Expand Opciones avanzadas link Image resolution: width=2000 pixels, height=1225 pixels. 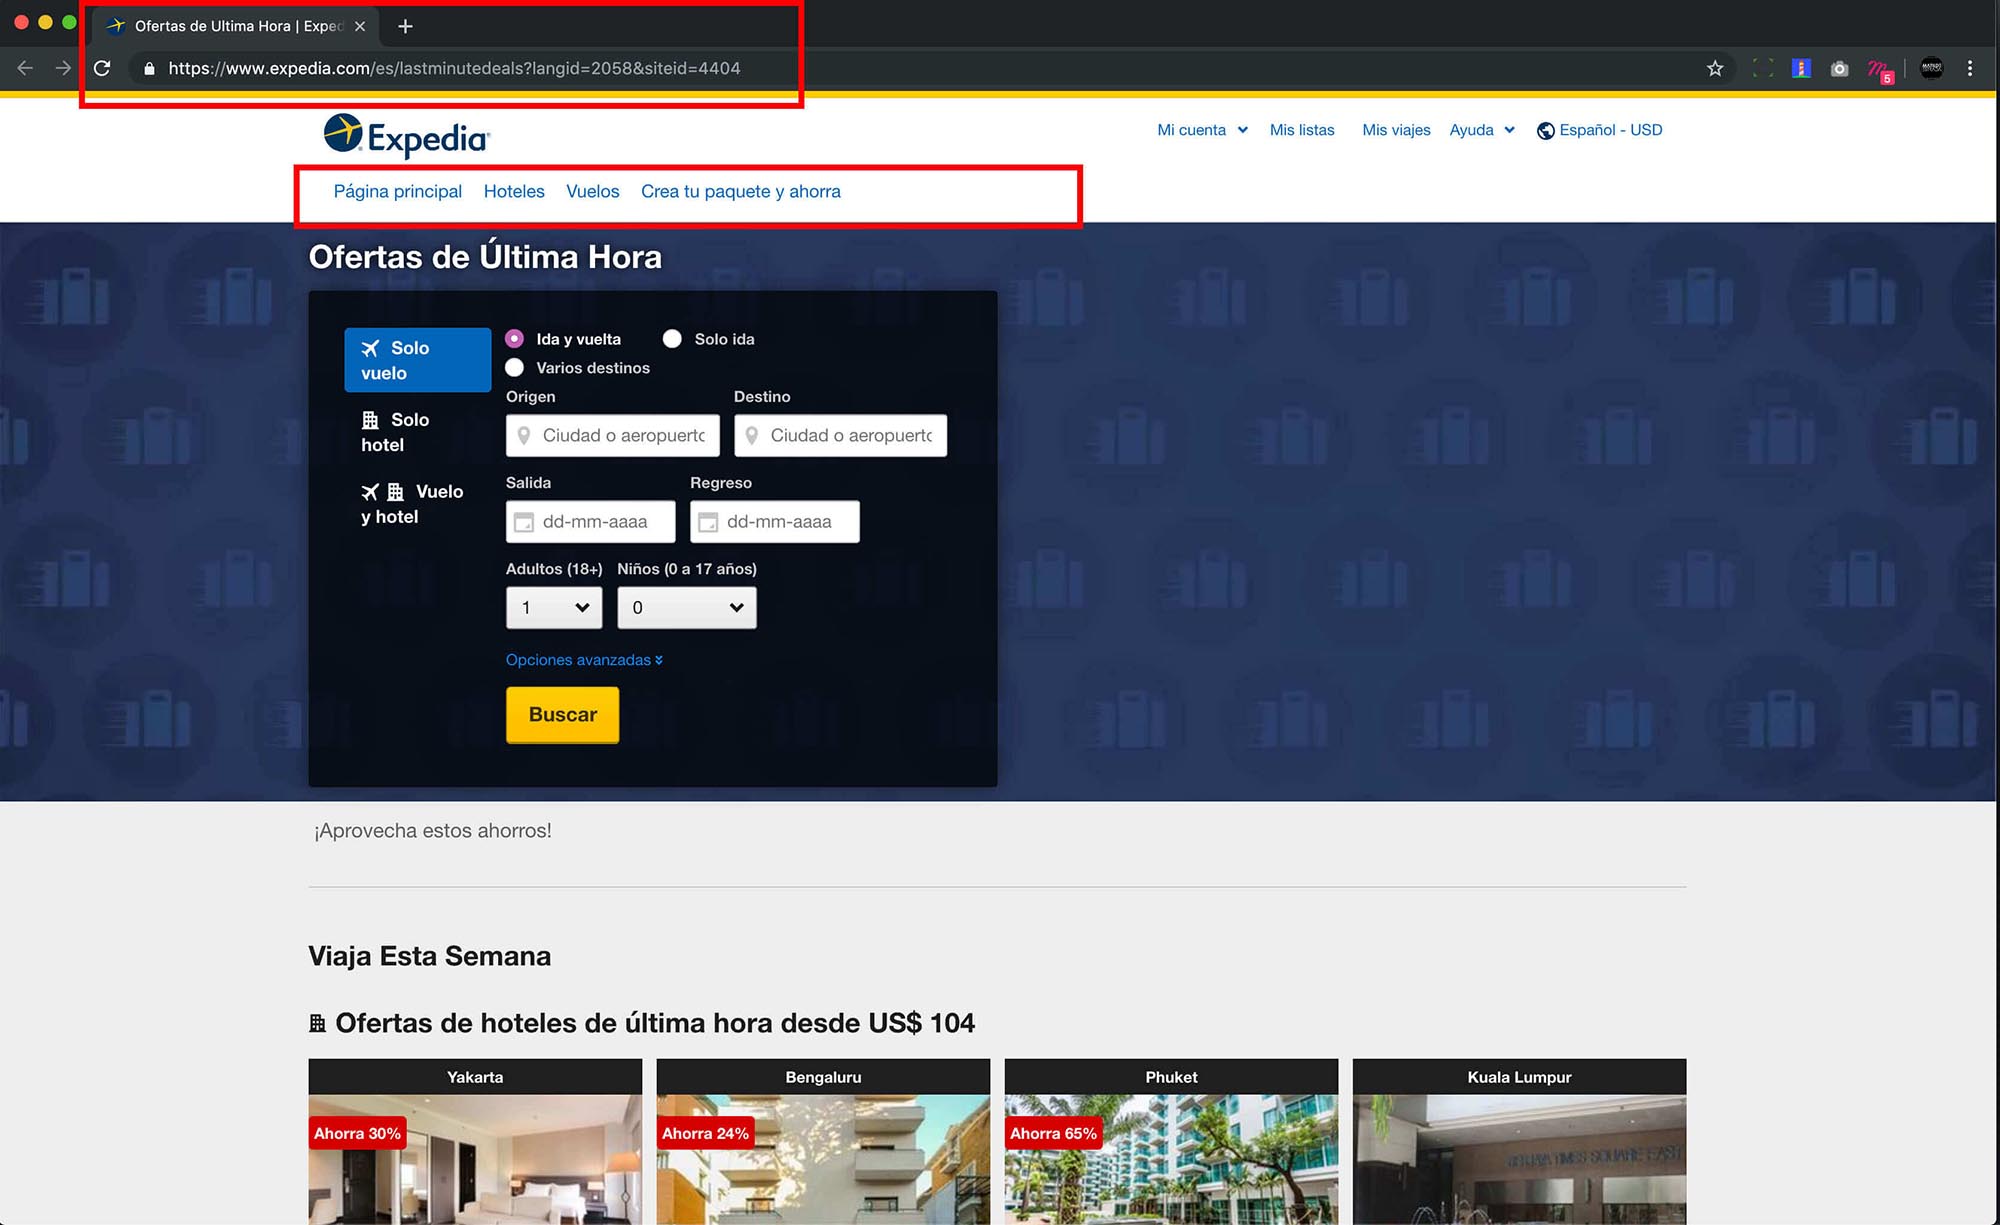coord(584,660)
